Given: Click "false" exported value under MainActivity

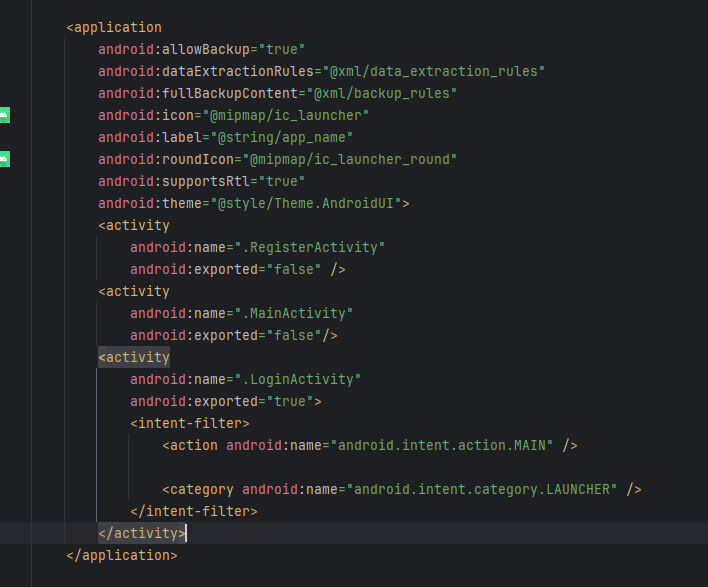Looking at the screenshot, I should tap(293, 335).
